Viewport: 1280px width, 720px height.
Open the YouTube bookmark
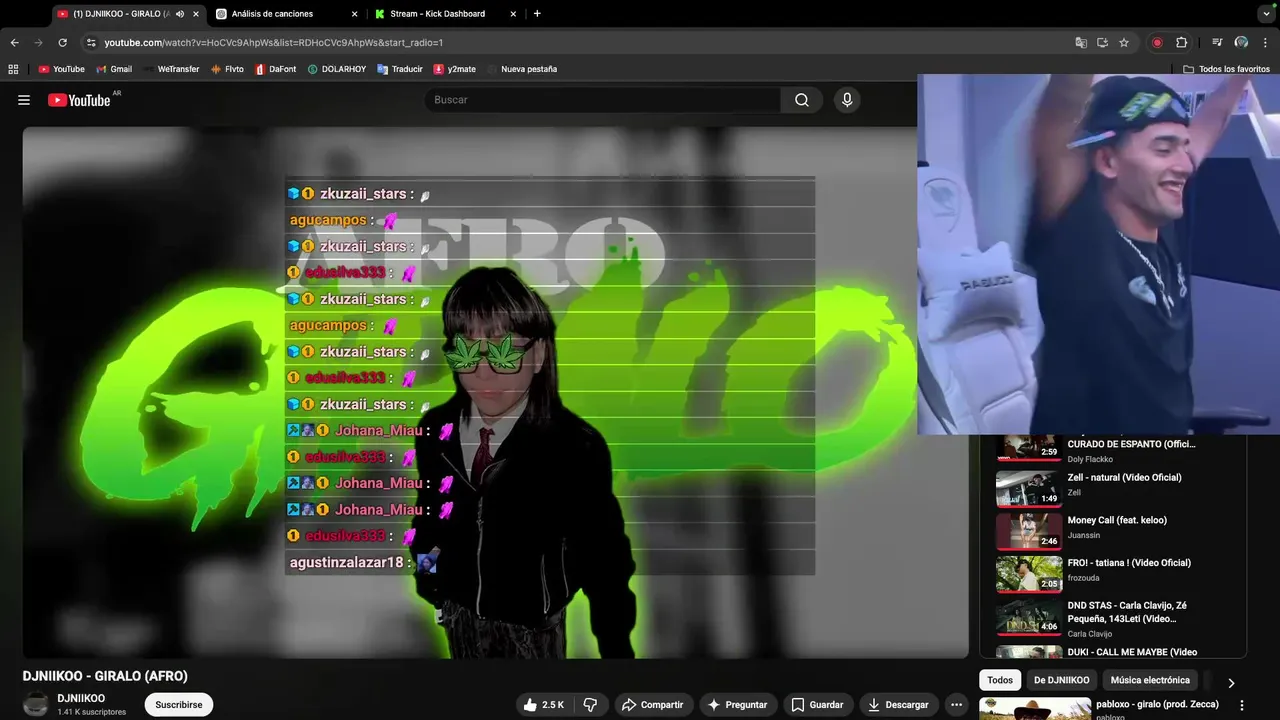click(61, 69)
